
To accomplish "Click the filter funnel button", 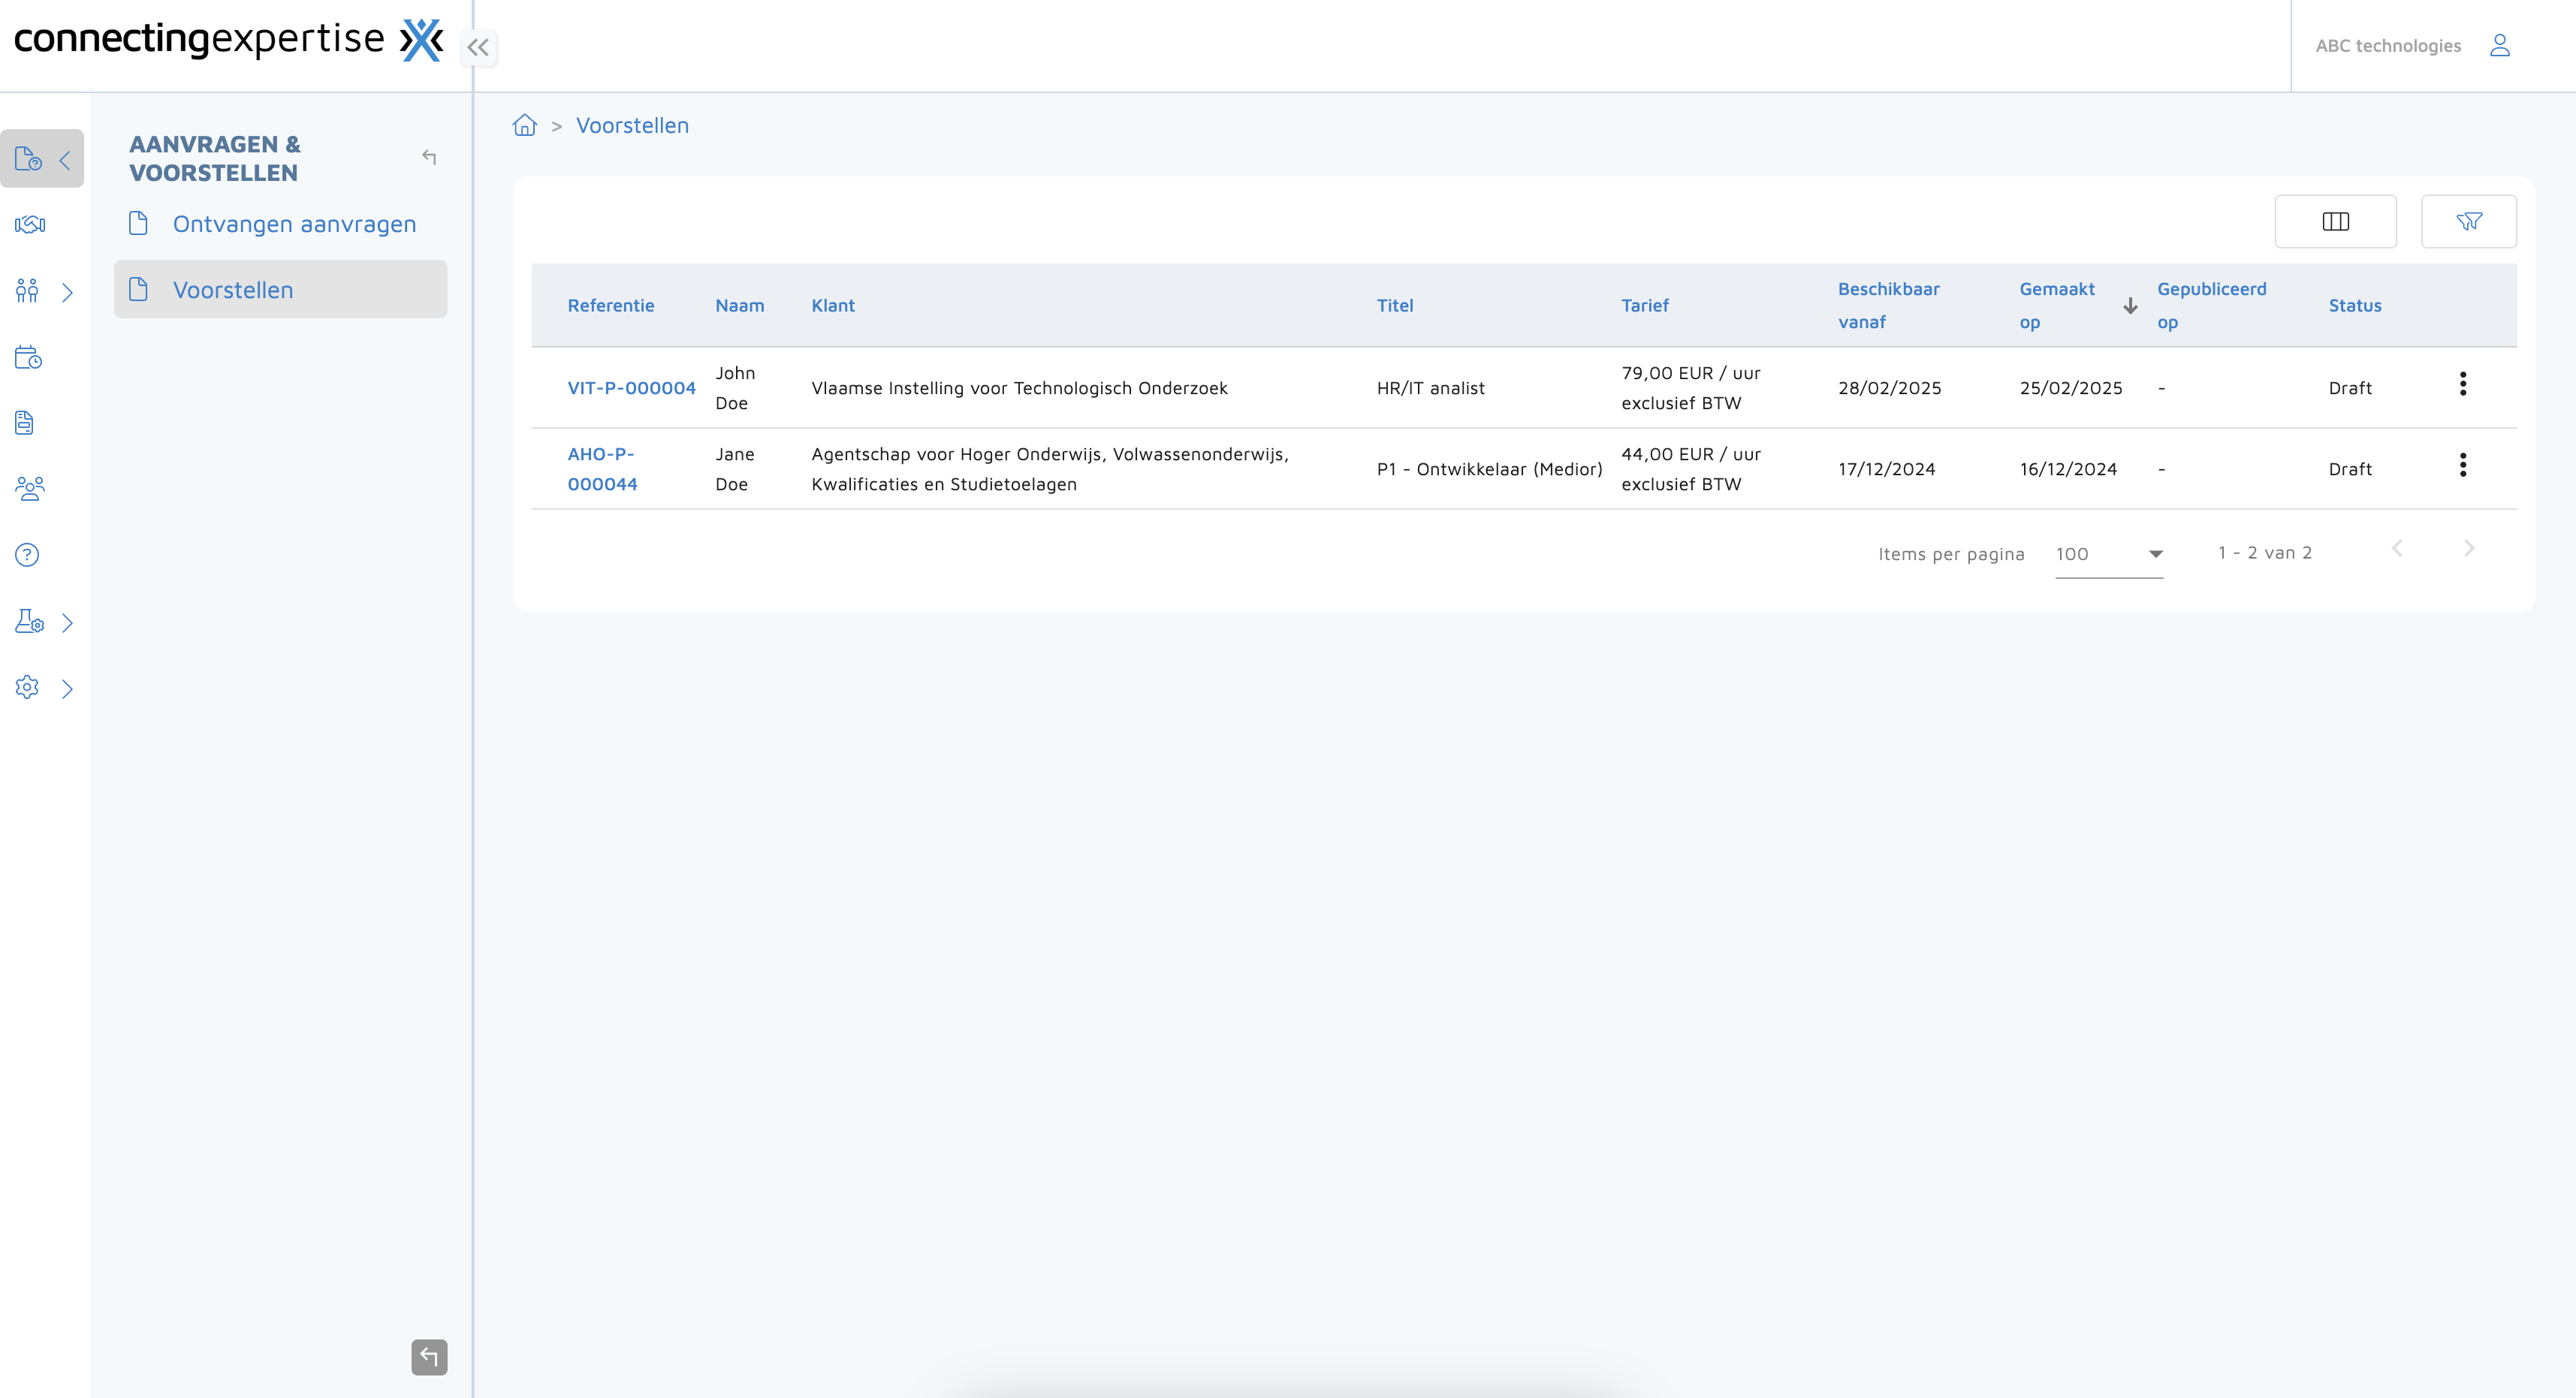I will pyautogui.click(x=2468, y=221).
